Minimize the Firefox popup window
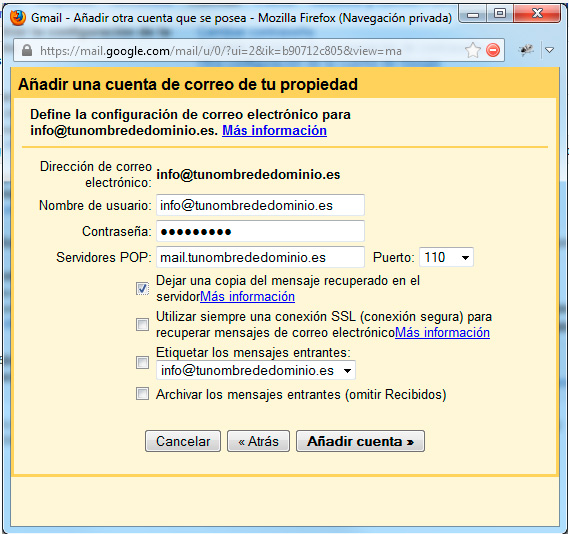The height and width of the screenshot is (534, 569). (x=472, y=15)
